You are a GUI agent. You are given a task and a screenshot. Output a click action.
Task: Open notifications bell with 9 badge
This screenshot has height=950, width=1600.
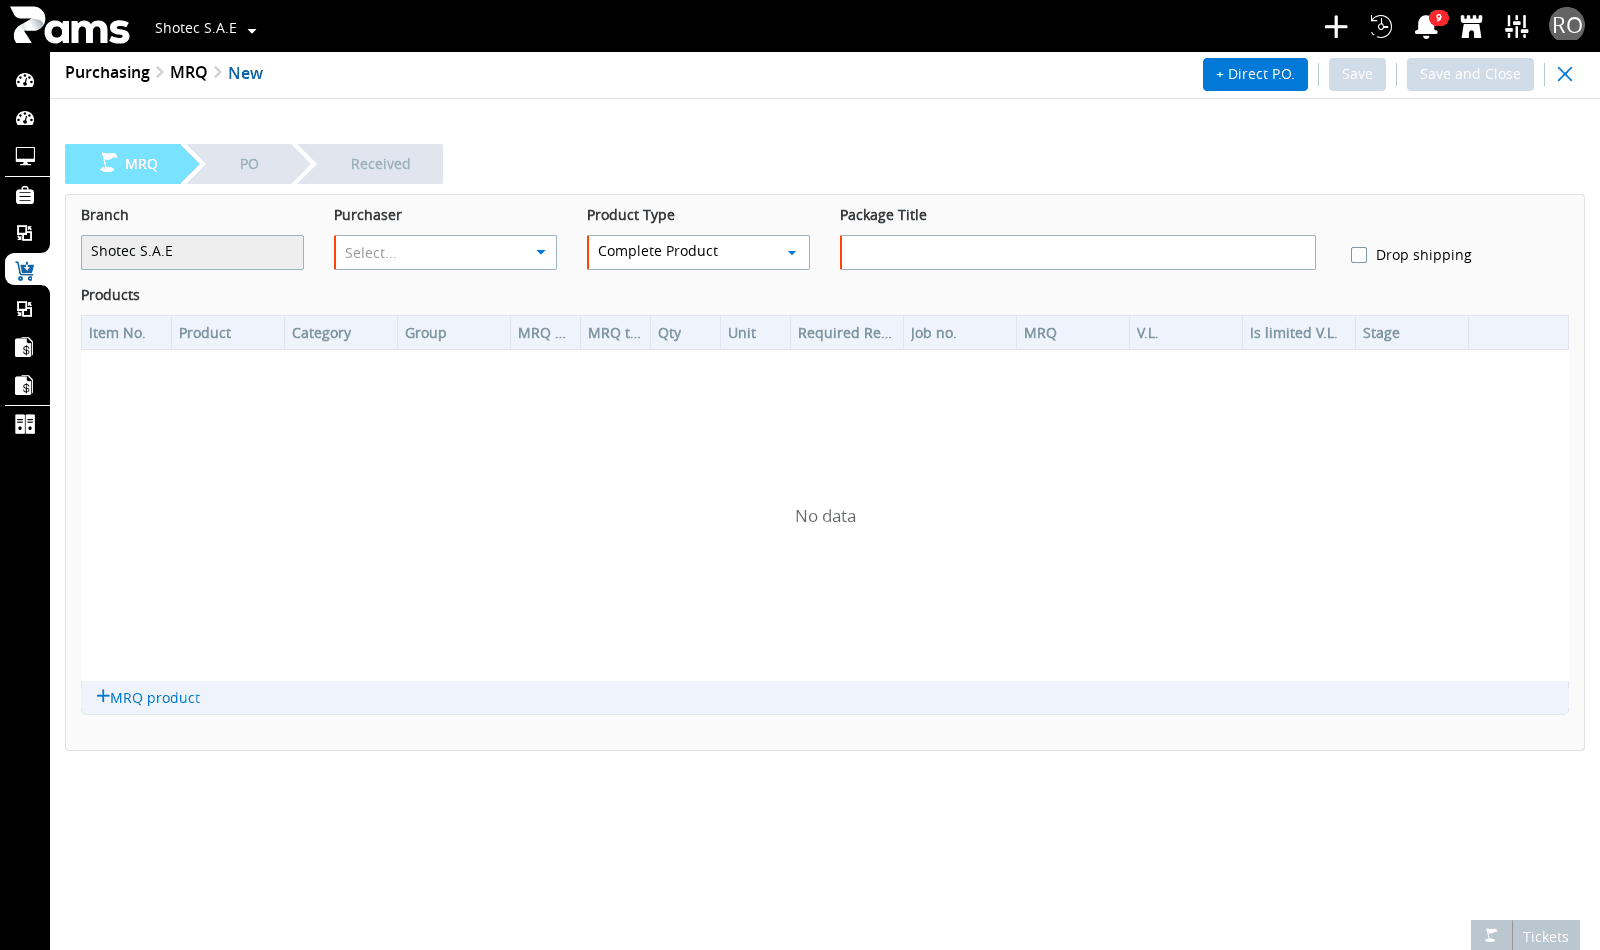pyautogui.click(x=1427, y=26)
